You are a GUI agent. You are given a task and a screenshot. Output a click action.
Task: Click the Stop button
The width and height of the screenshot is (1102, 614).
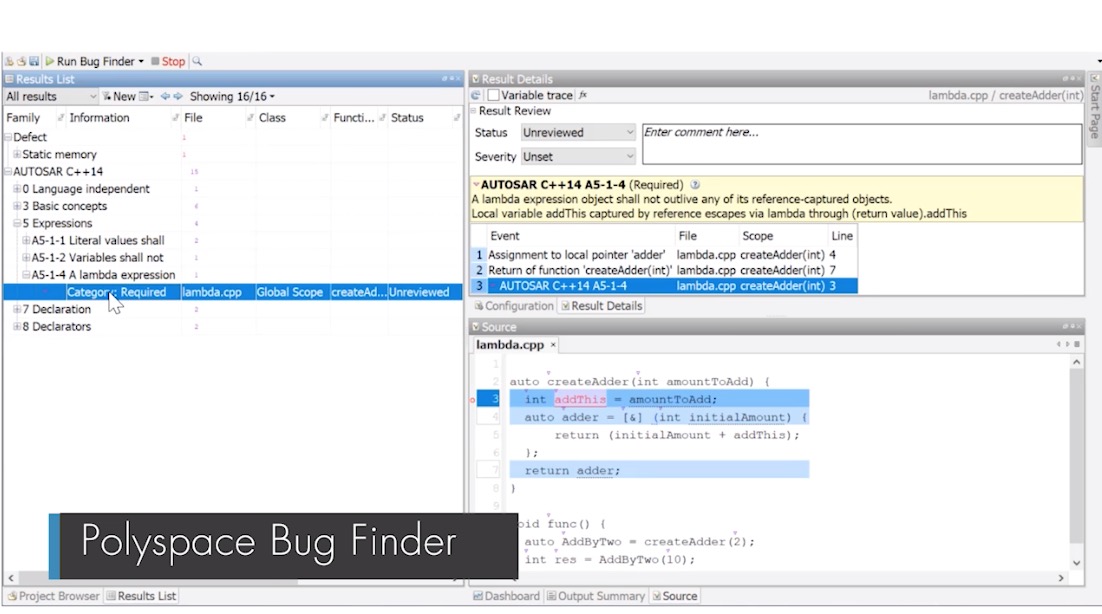(x=168, y=62)
